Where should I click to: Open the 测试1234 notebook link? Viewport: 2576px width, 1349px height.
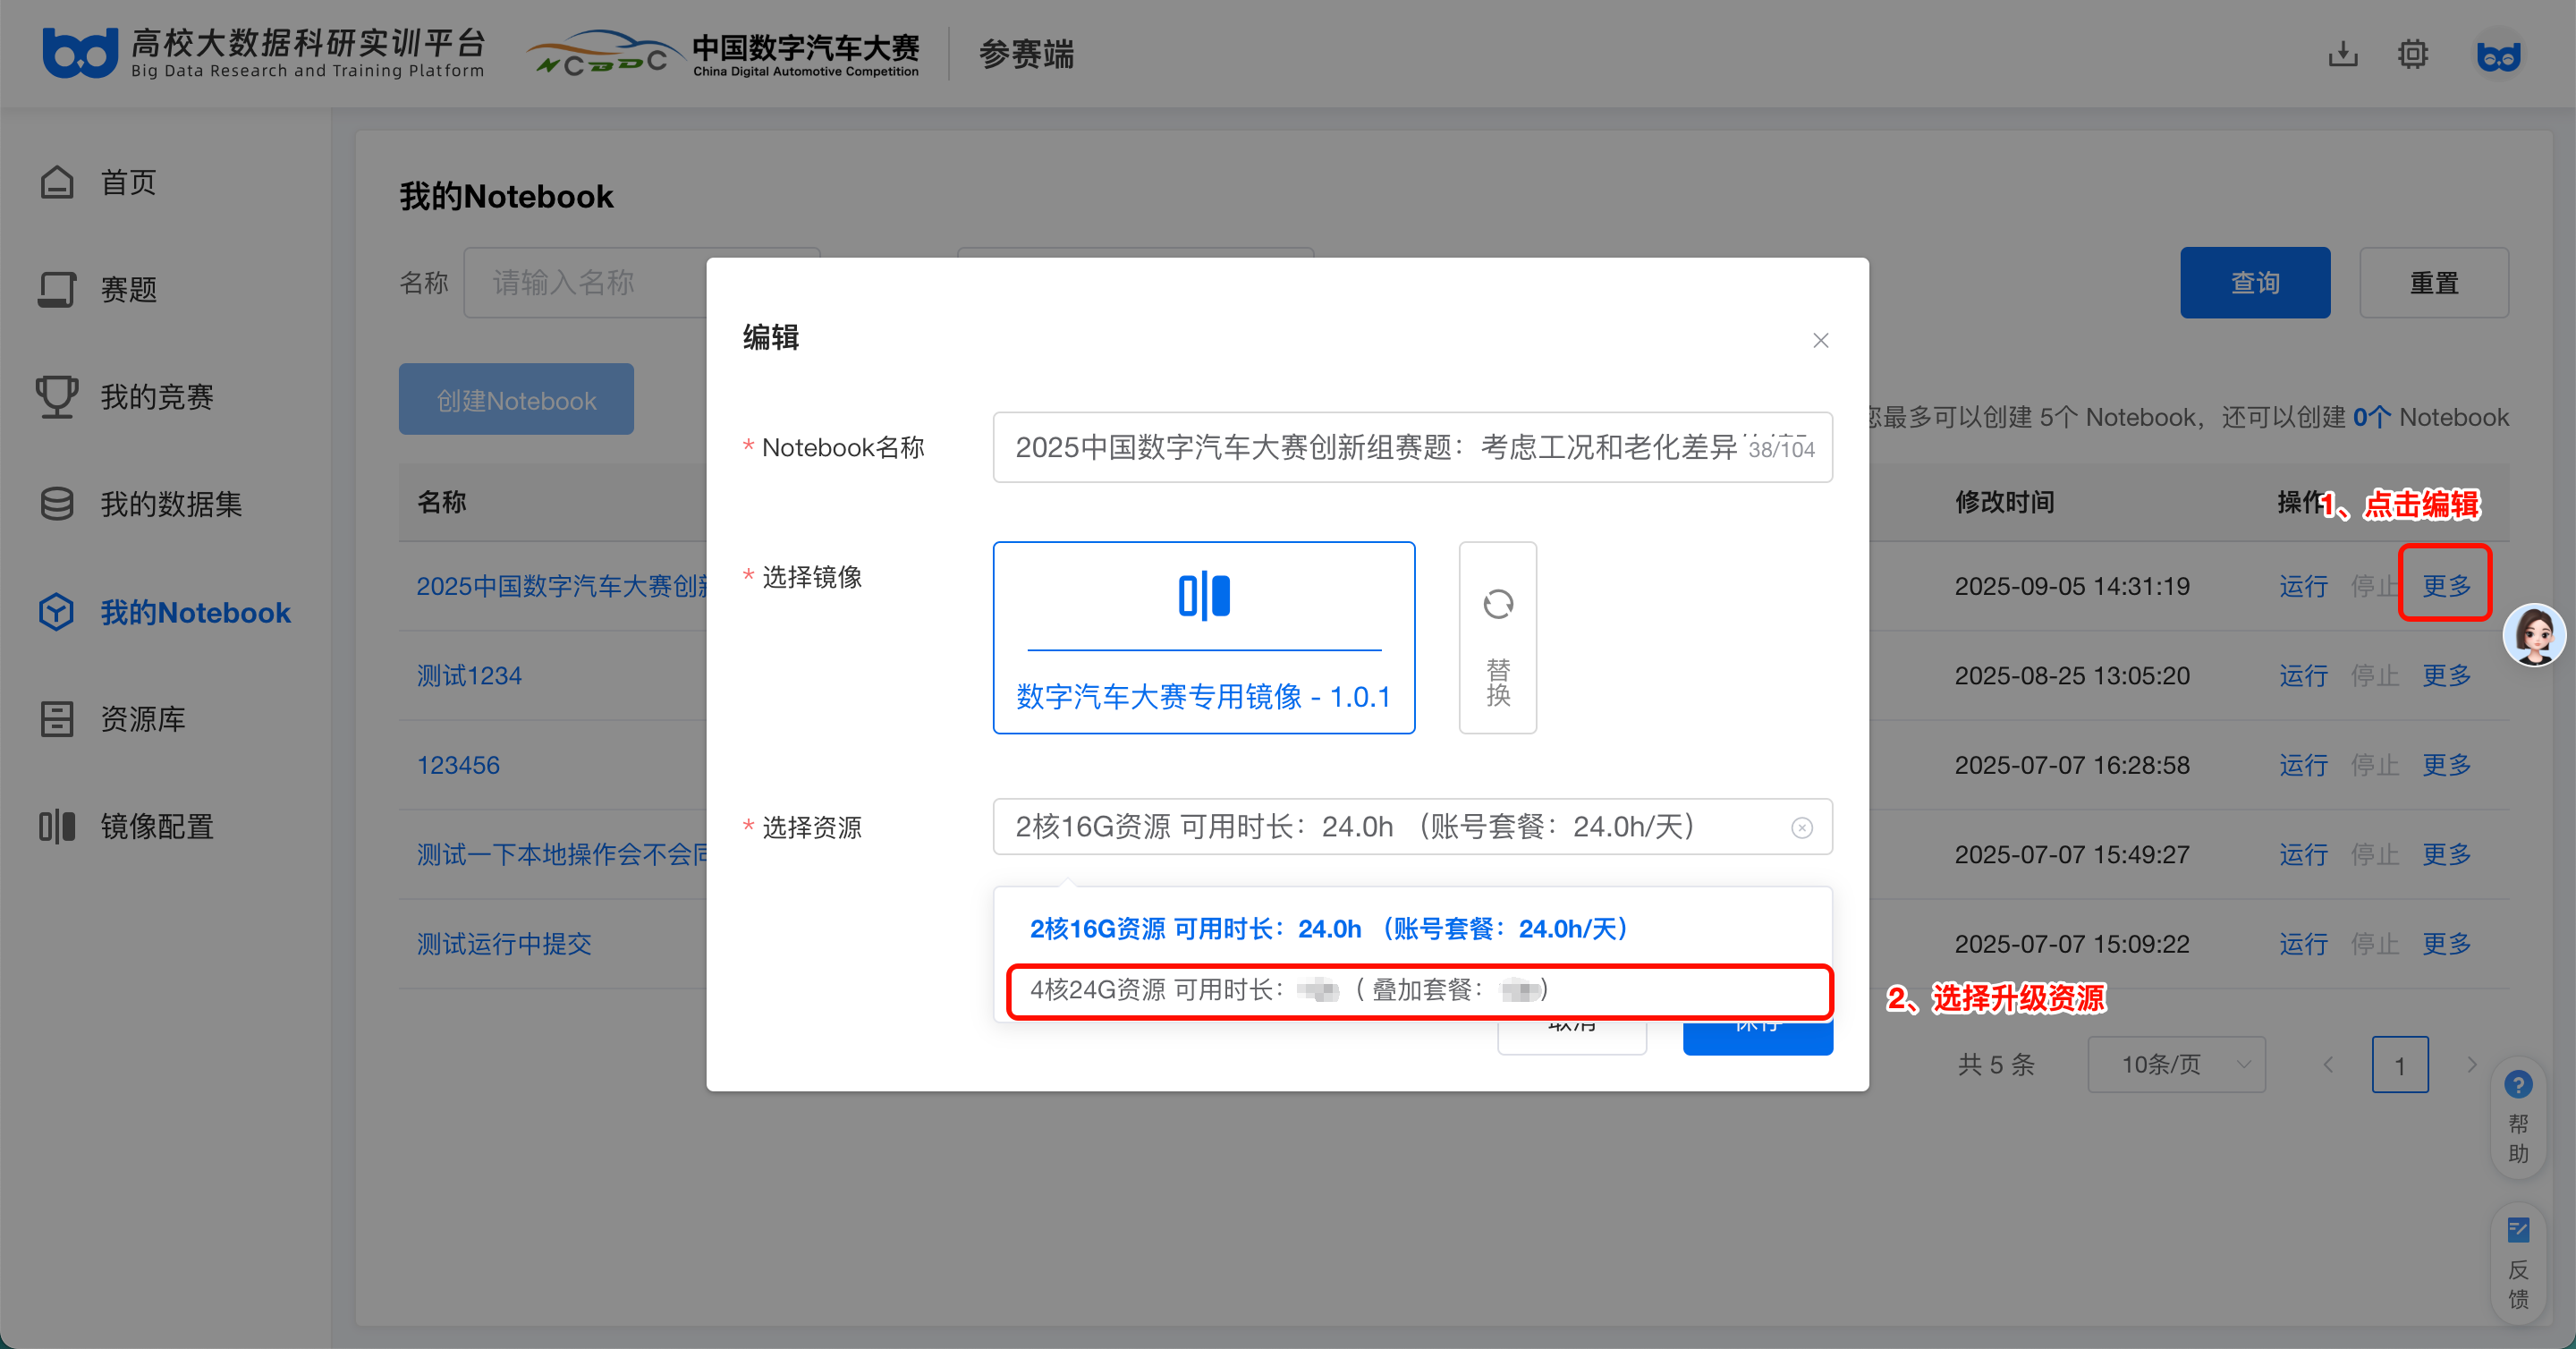pyautogui.click(x=469, y=676)
